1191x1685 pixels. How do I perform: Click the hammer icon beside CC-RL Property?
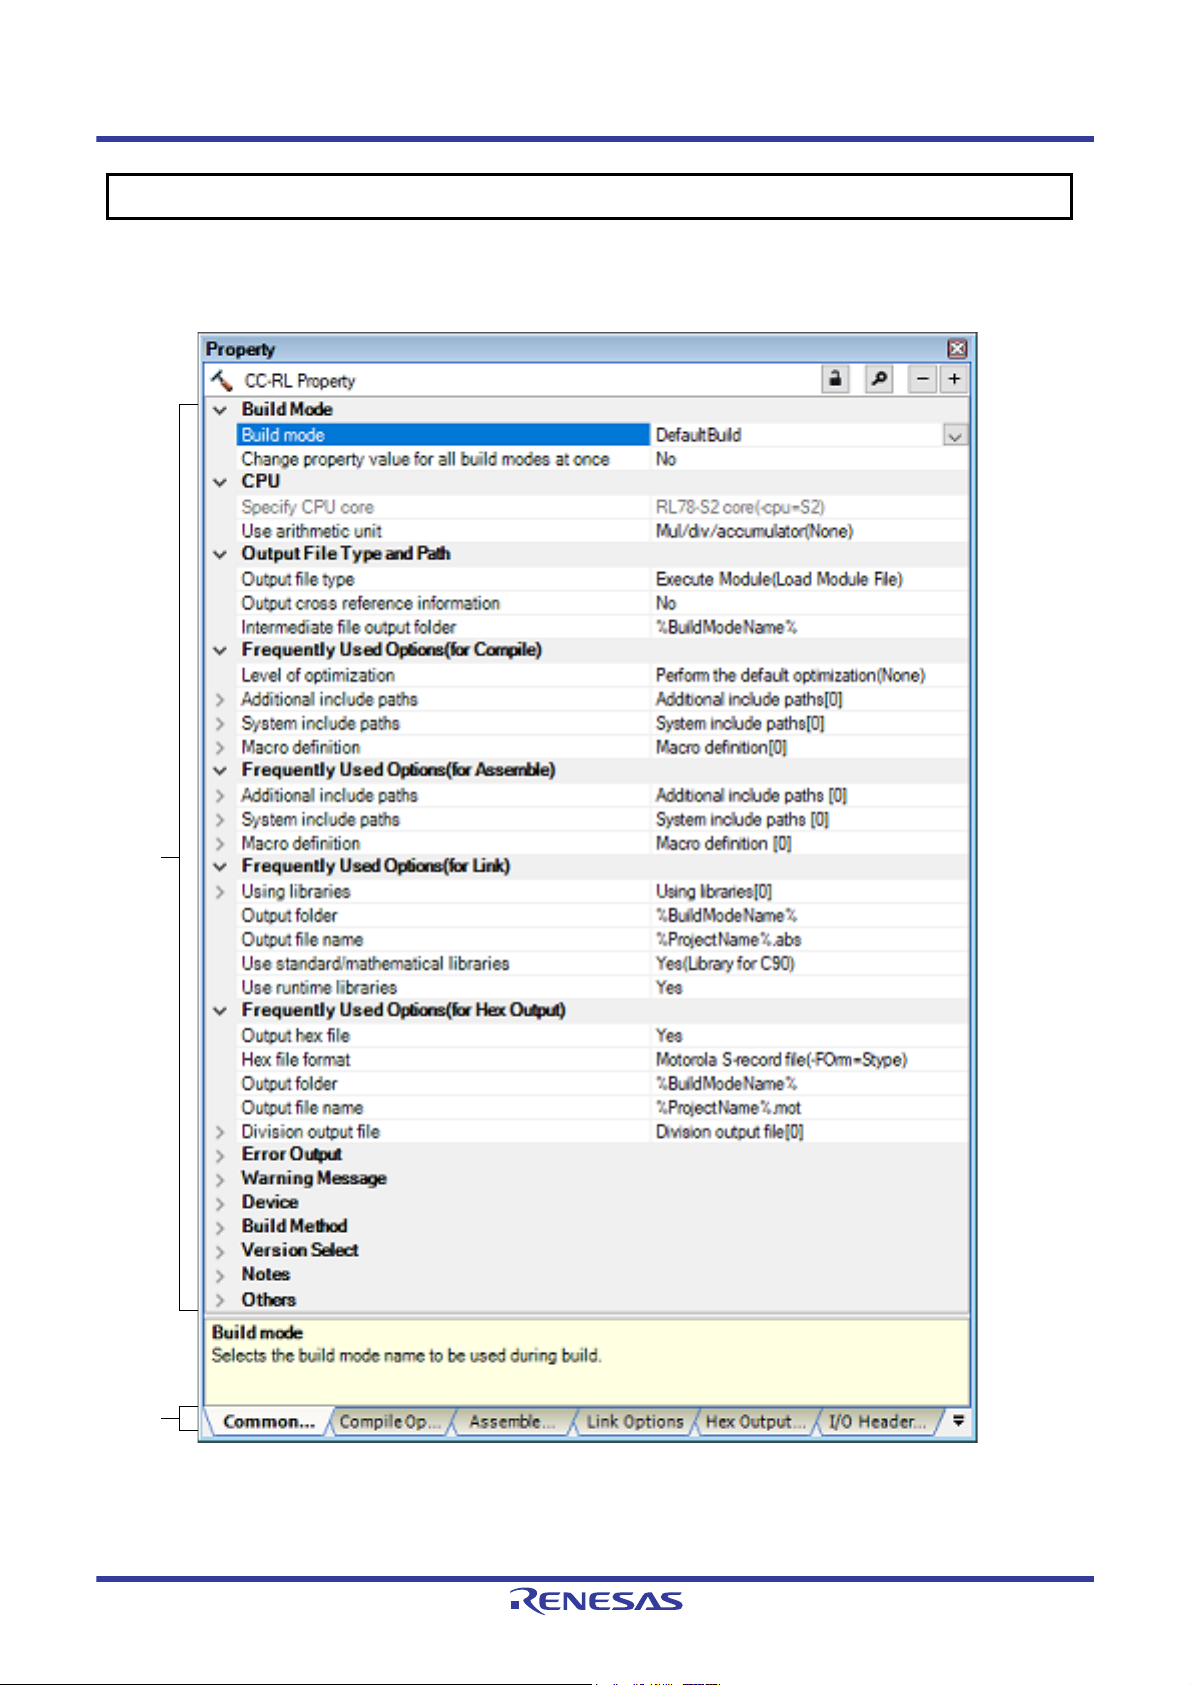pyautogui.click(x=221, y=380)
